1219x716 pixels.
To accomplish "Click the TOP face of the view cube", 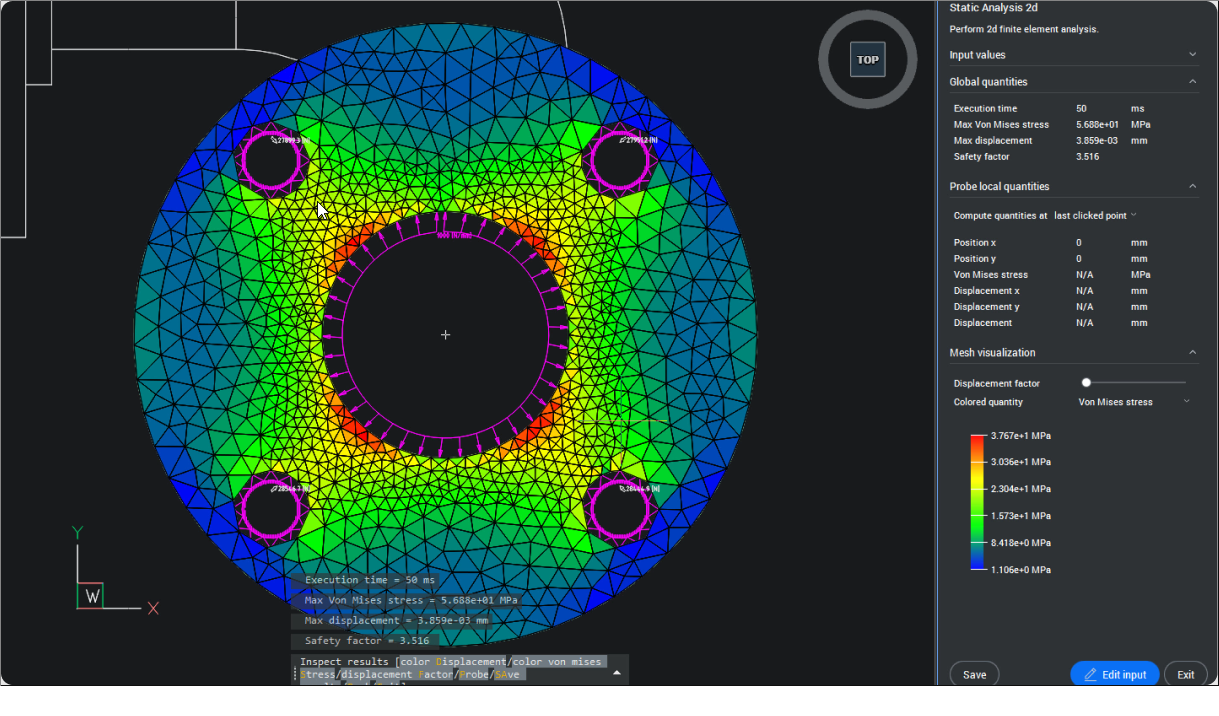I will point(867,60).
